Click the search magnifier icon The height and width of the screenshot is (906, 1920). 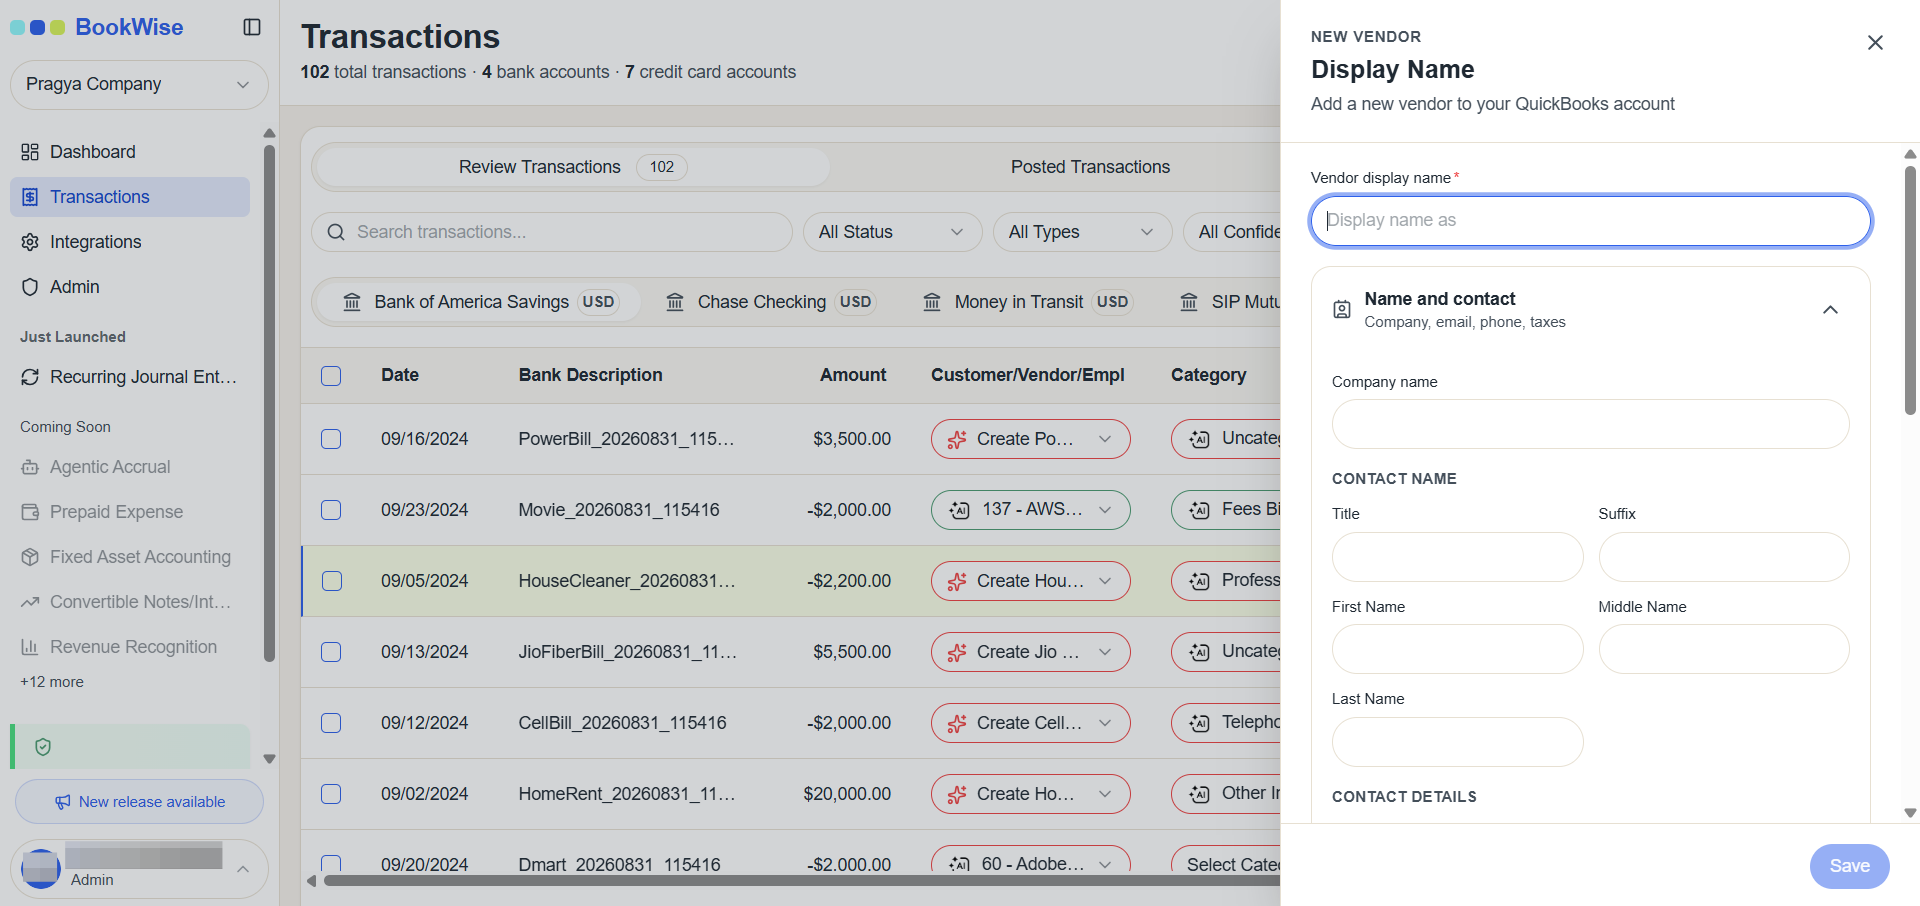pos(336,232)
